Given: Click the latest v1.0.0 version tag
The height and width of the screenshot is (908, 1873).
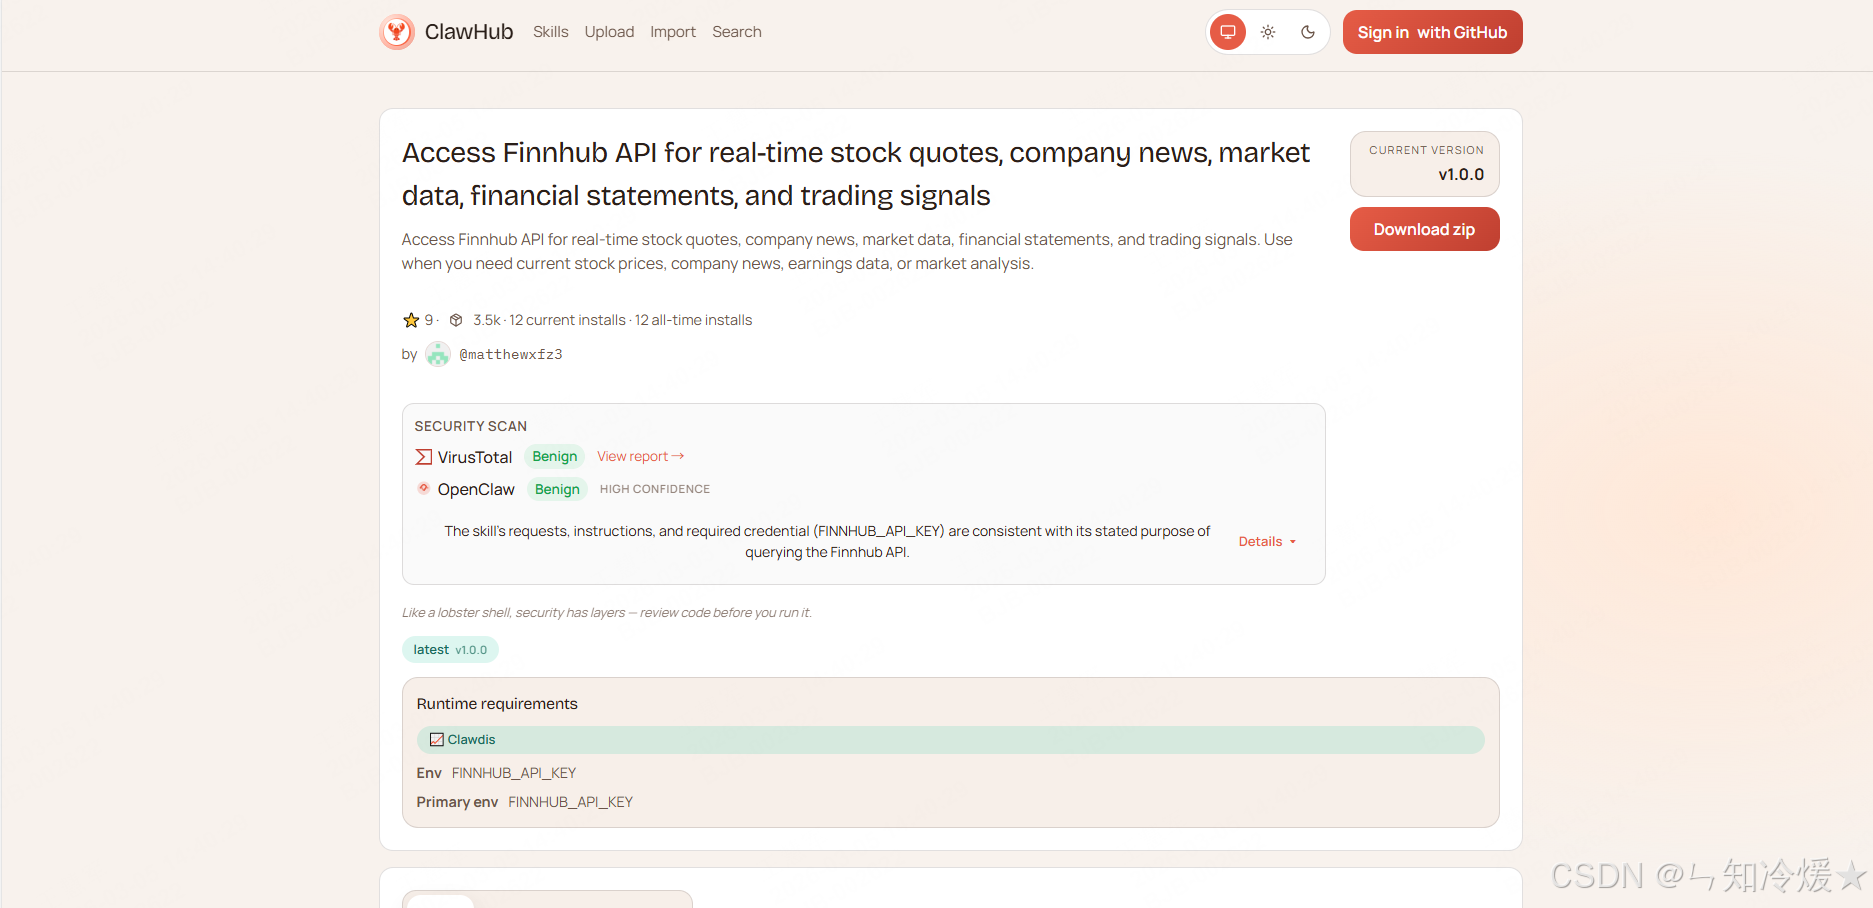Looking at the screenshot, I should (x=450, y=650).
